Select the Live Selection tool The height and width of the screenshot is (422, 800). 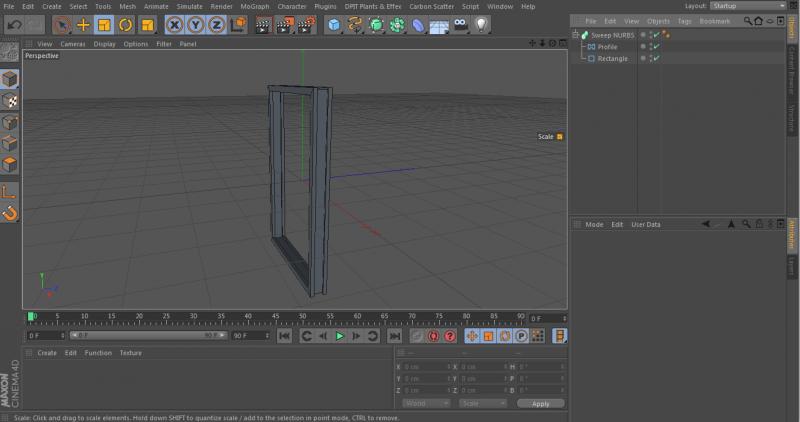[x=61, y=24]
